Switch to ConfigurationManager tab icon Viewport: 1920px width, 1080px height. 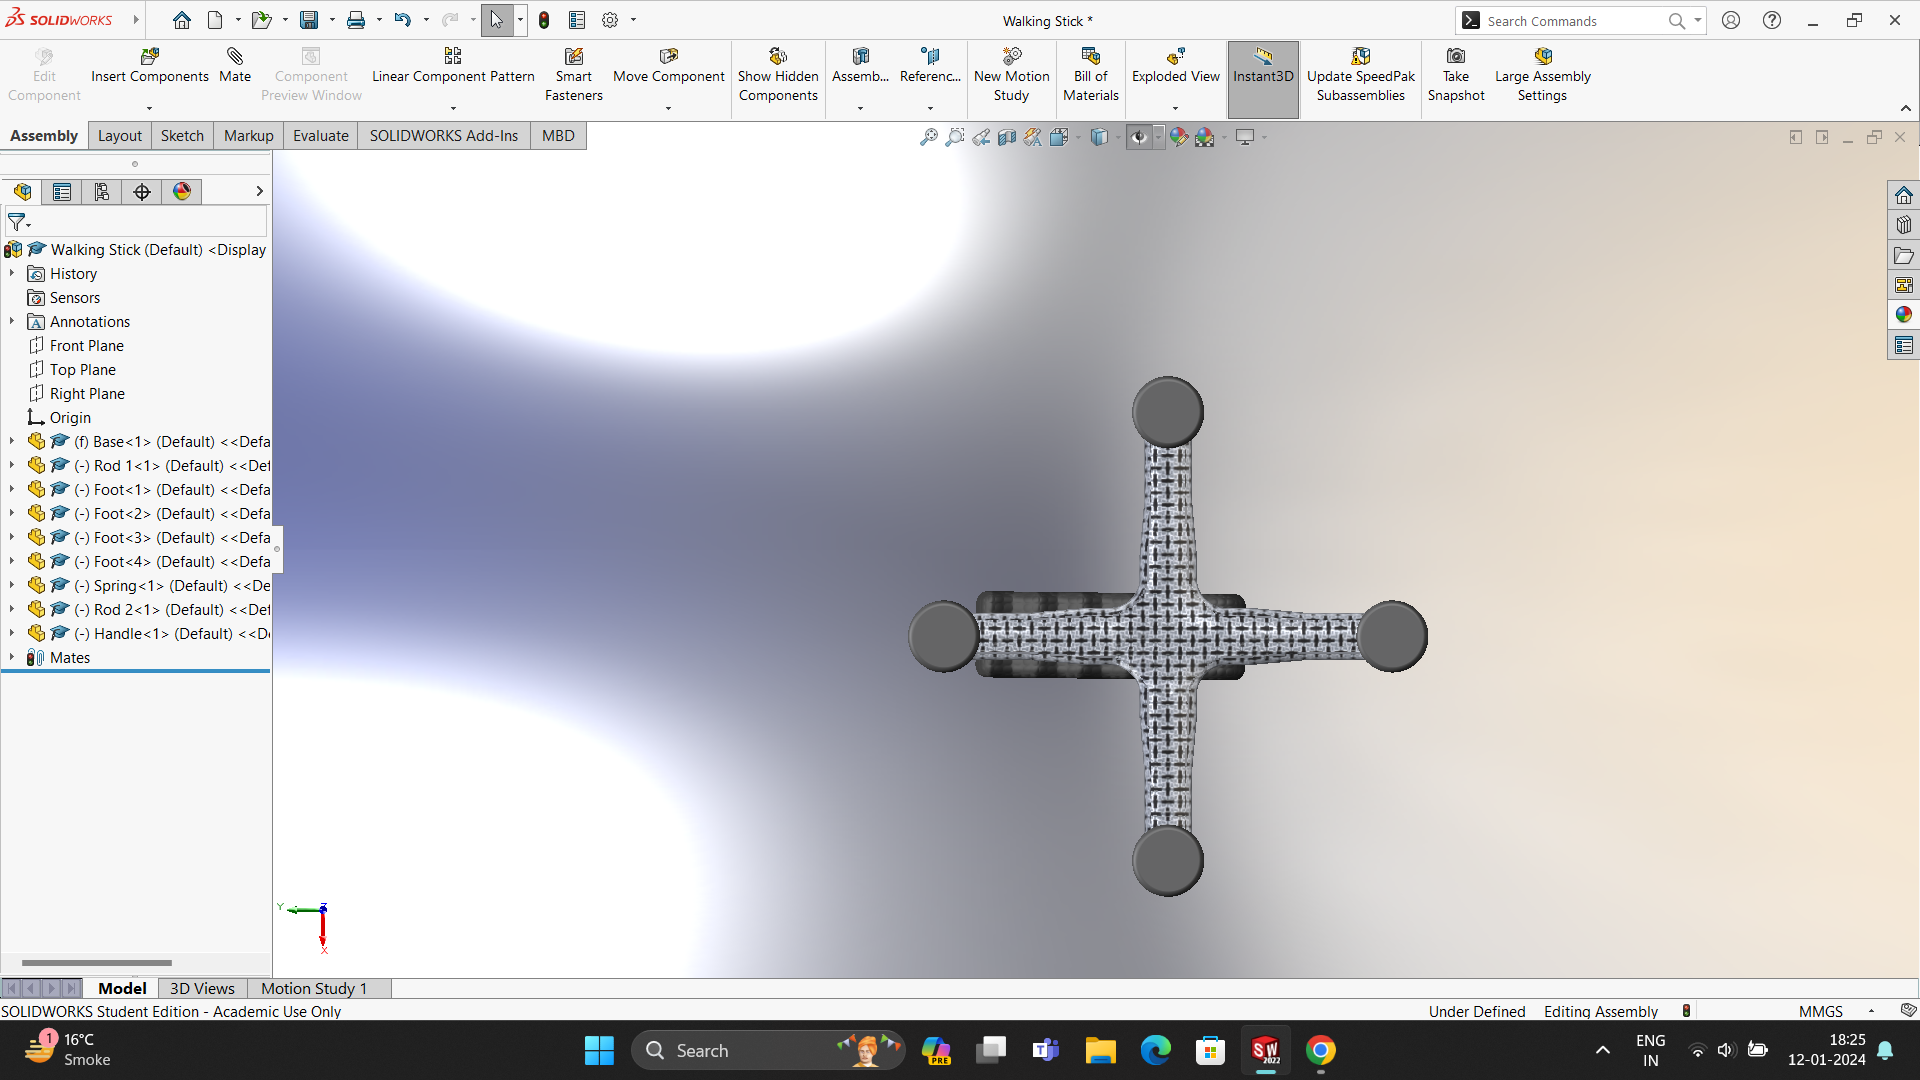102,192
